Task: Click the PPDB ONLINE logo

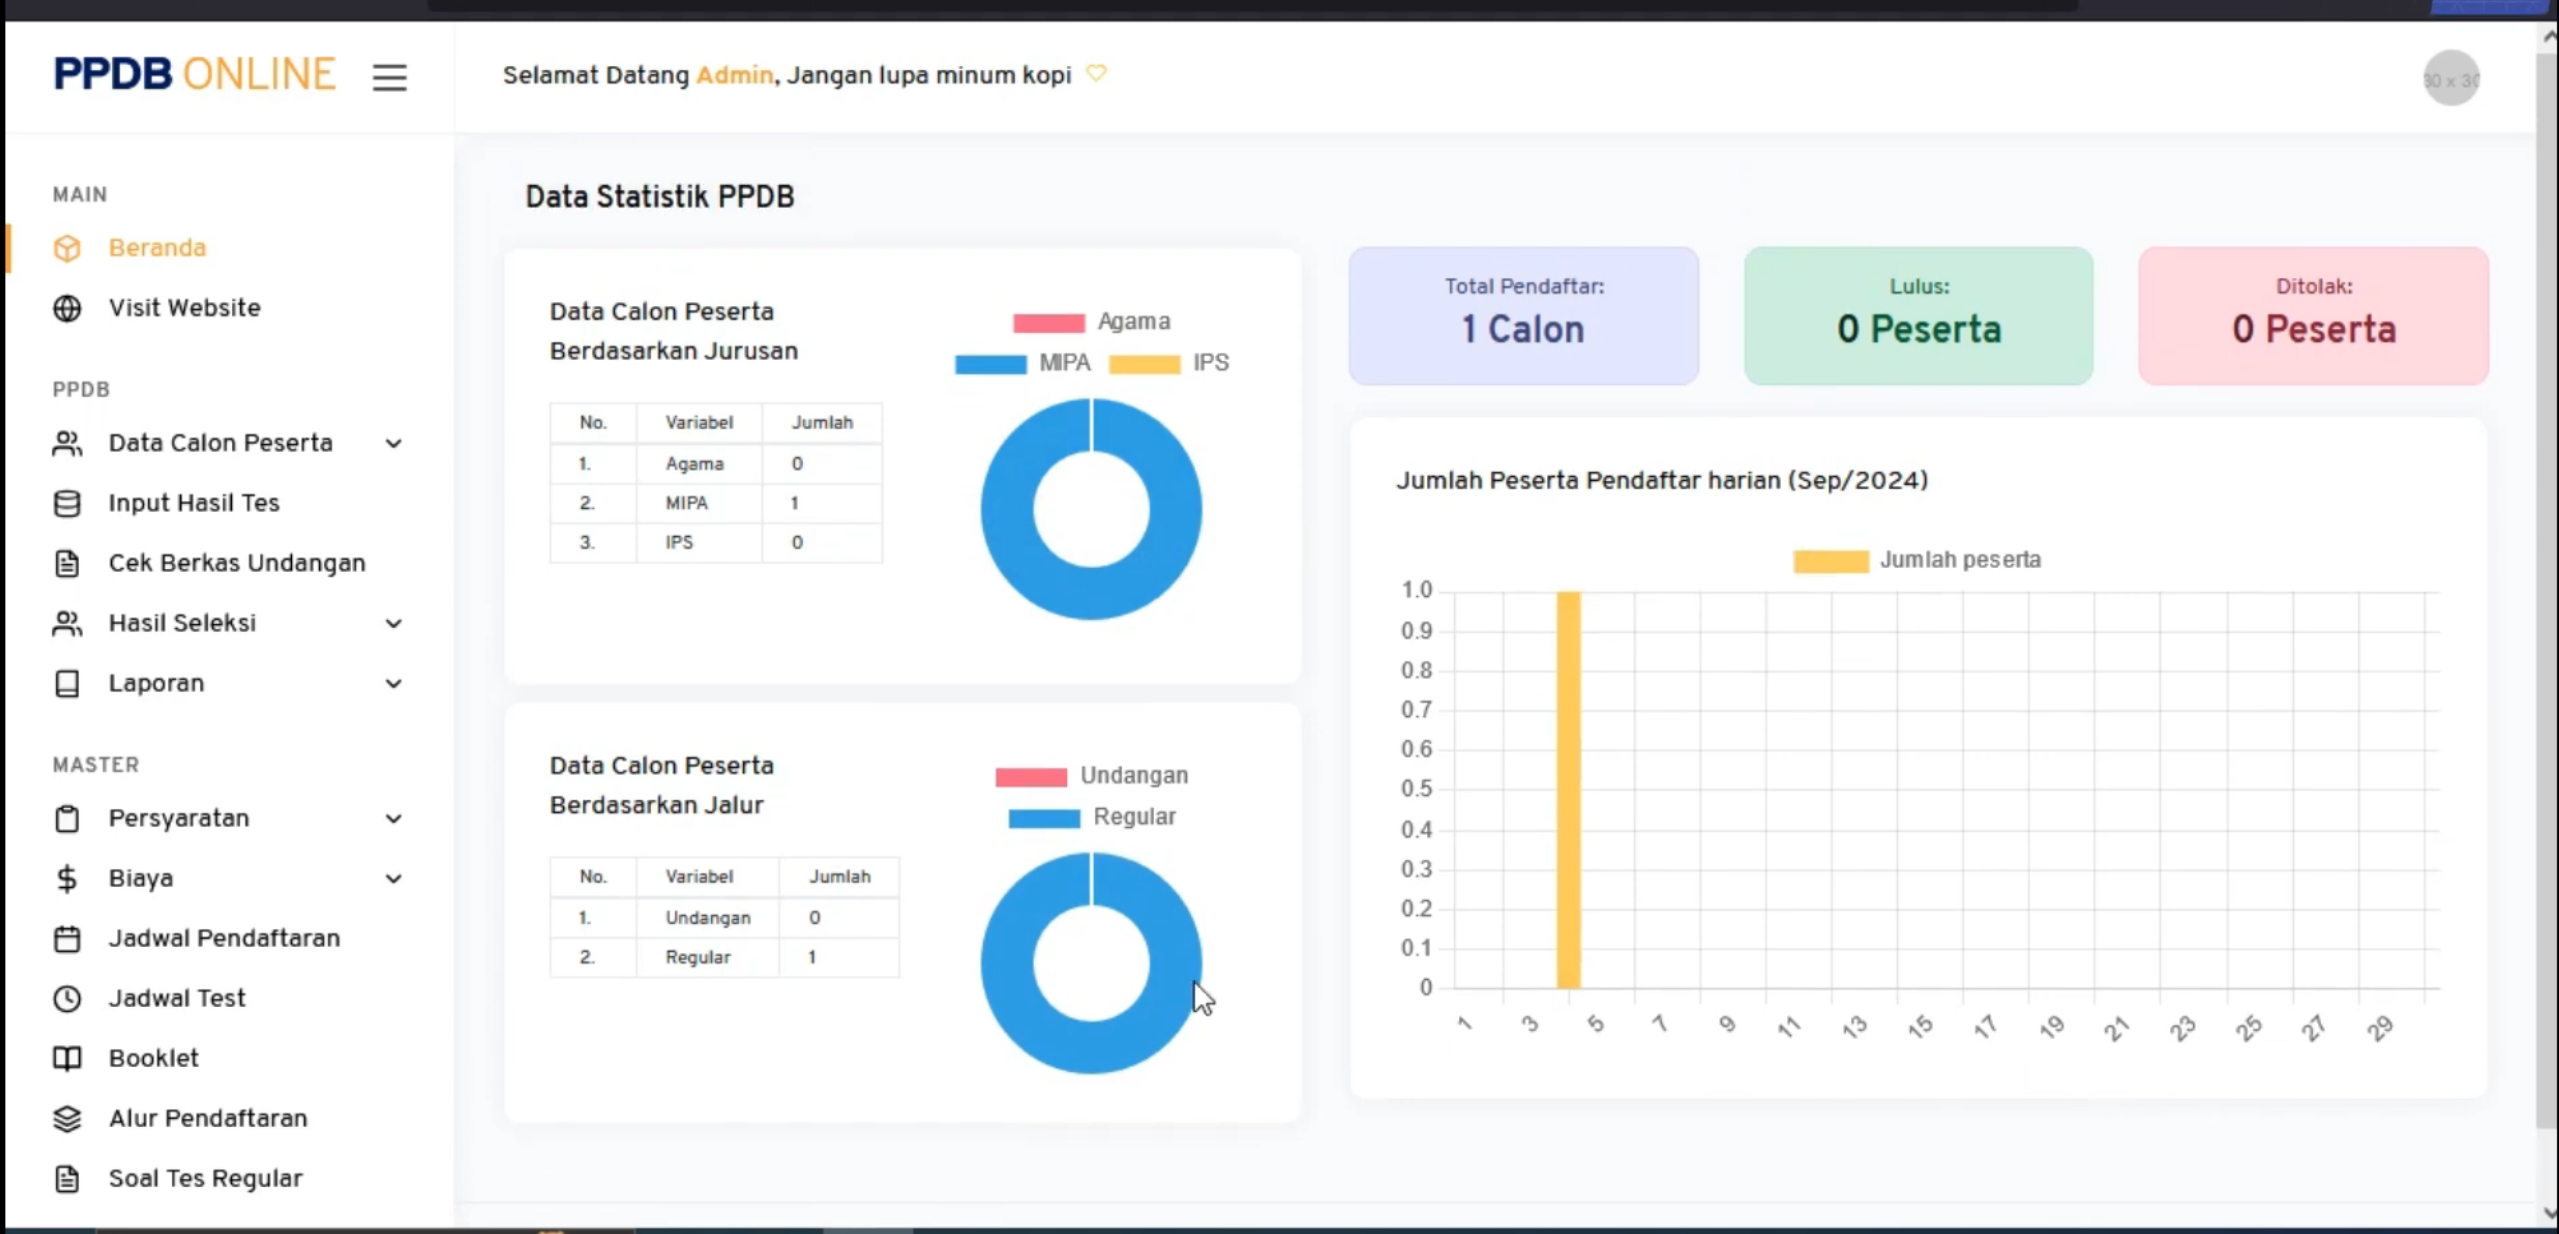Action: 194,75
